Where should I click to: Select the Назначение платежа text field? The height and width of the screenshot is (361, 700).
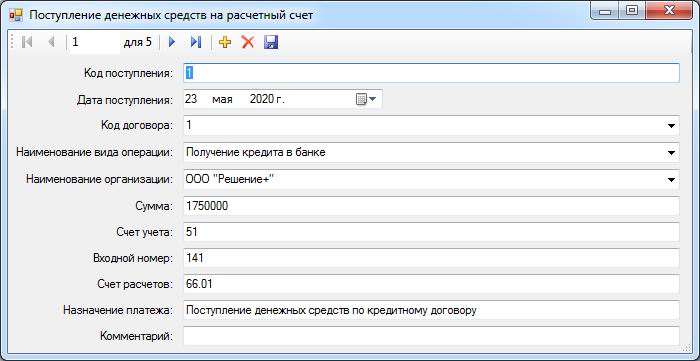(x=431, y=310)
